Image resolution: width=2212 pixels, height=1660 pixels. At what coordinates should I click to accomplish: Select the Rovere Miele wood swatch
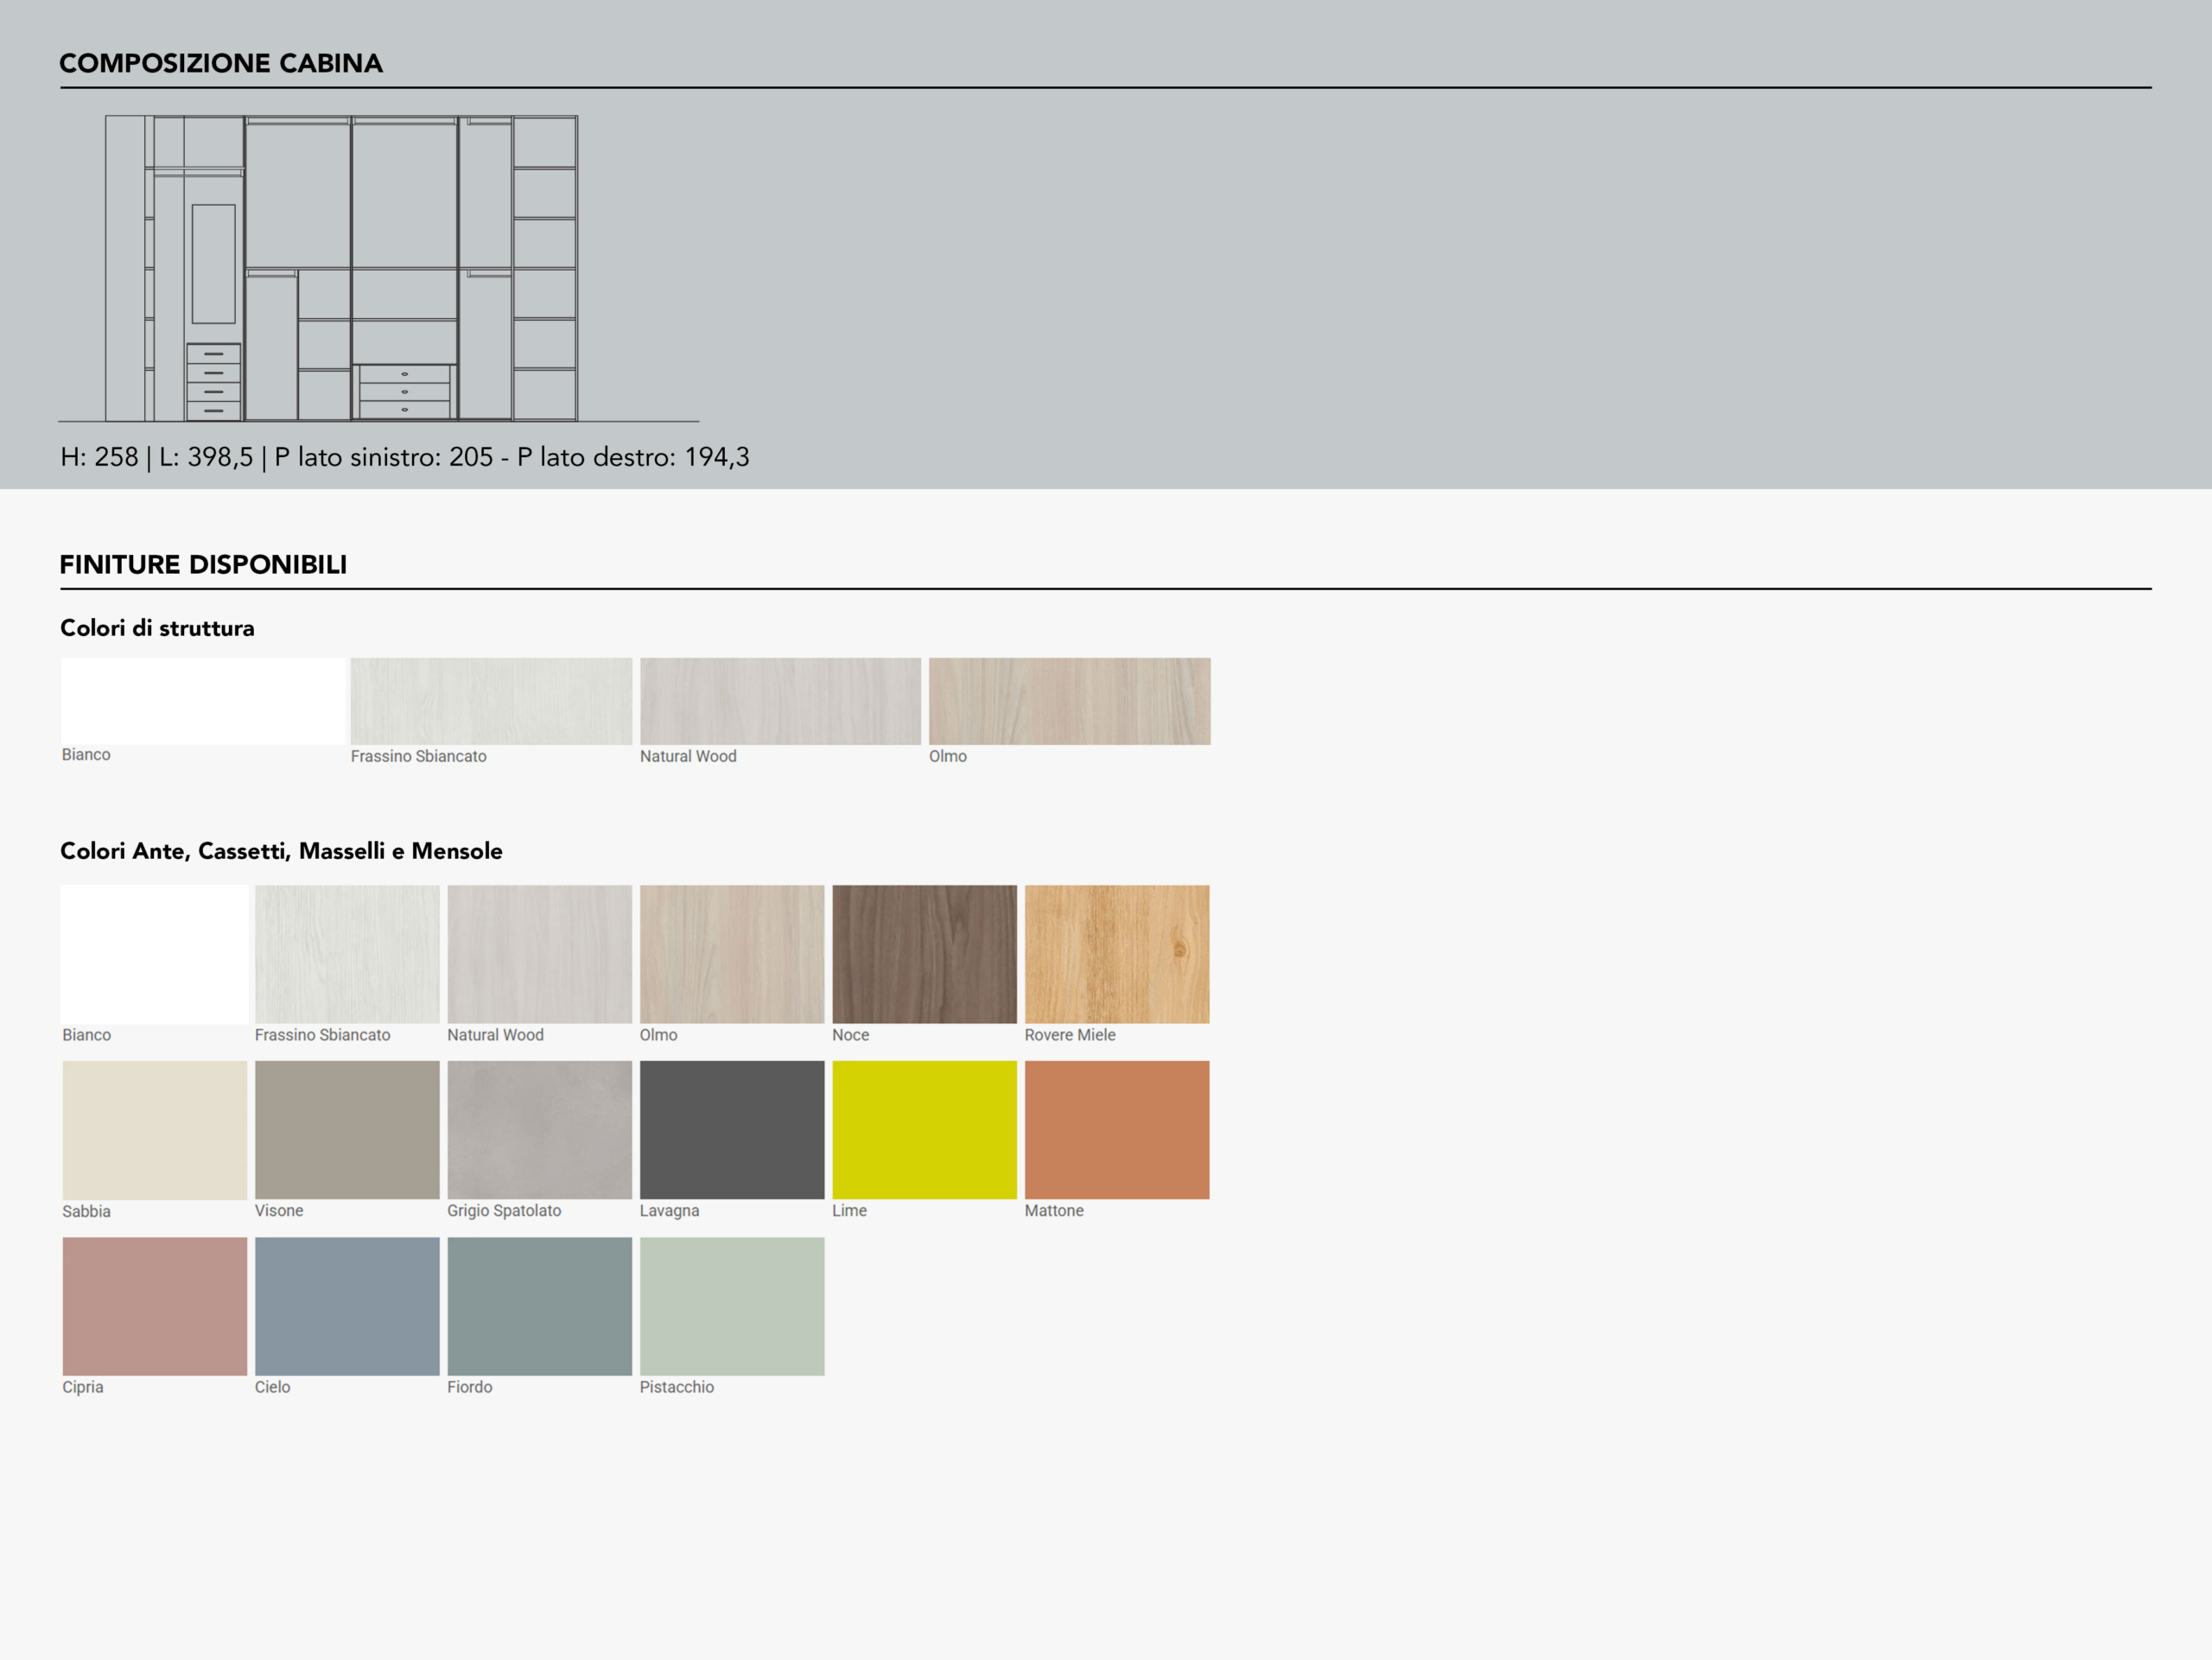tap(1117, 954)
